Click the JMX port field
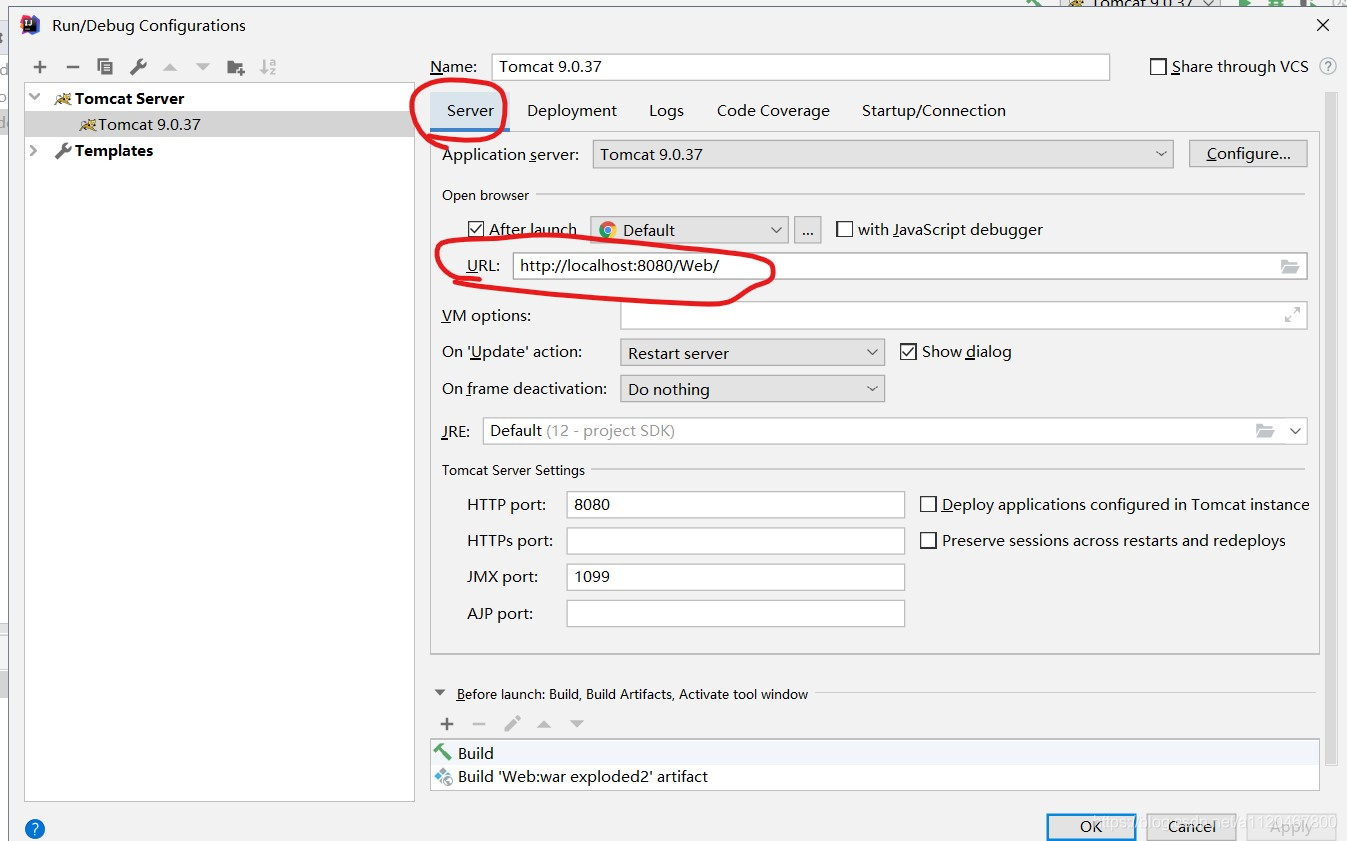The image size is (1347, 841). coord(735,577)
